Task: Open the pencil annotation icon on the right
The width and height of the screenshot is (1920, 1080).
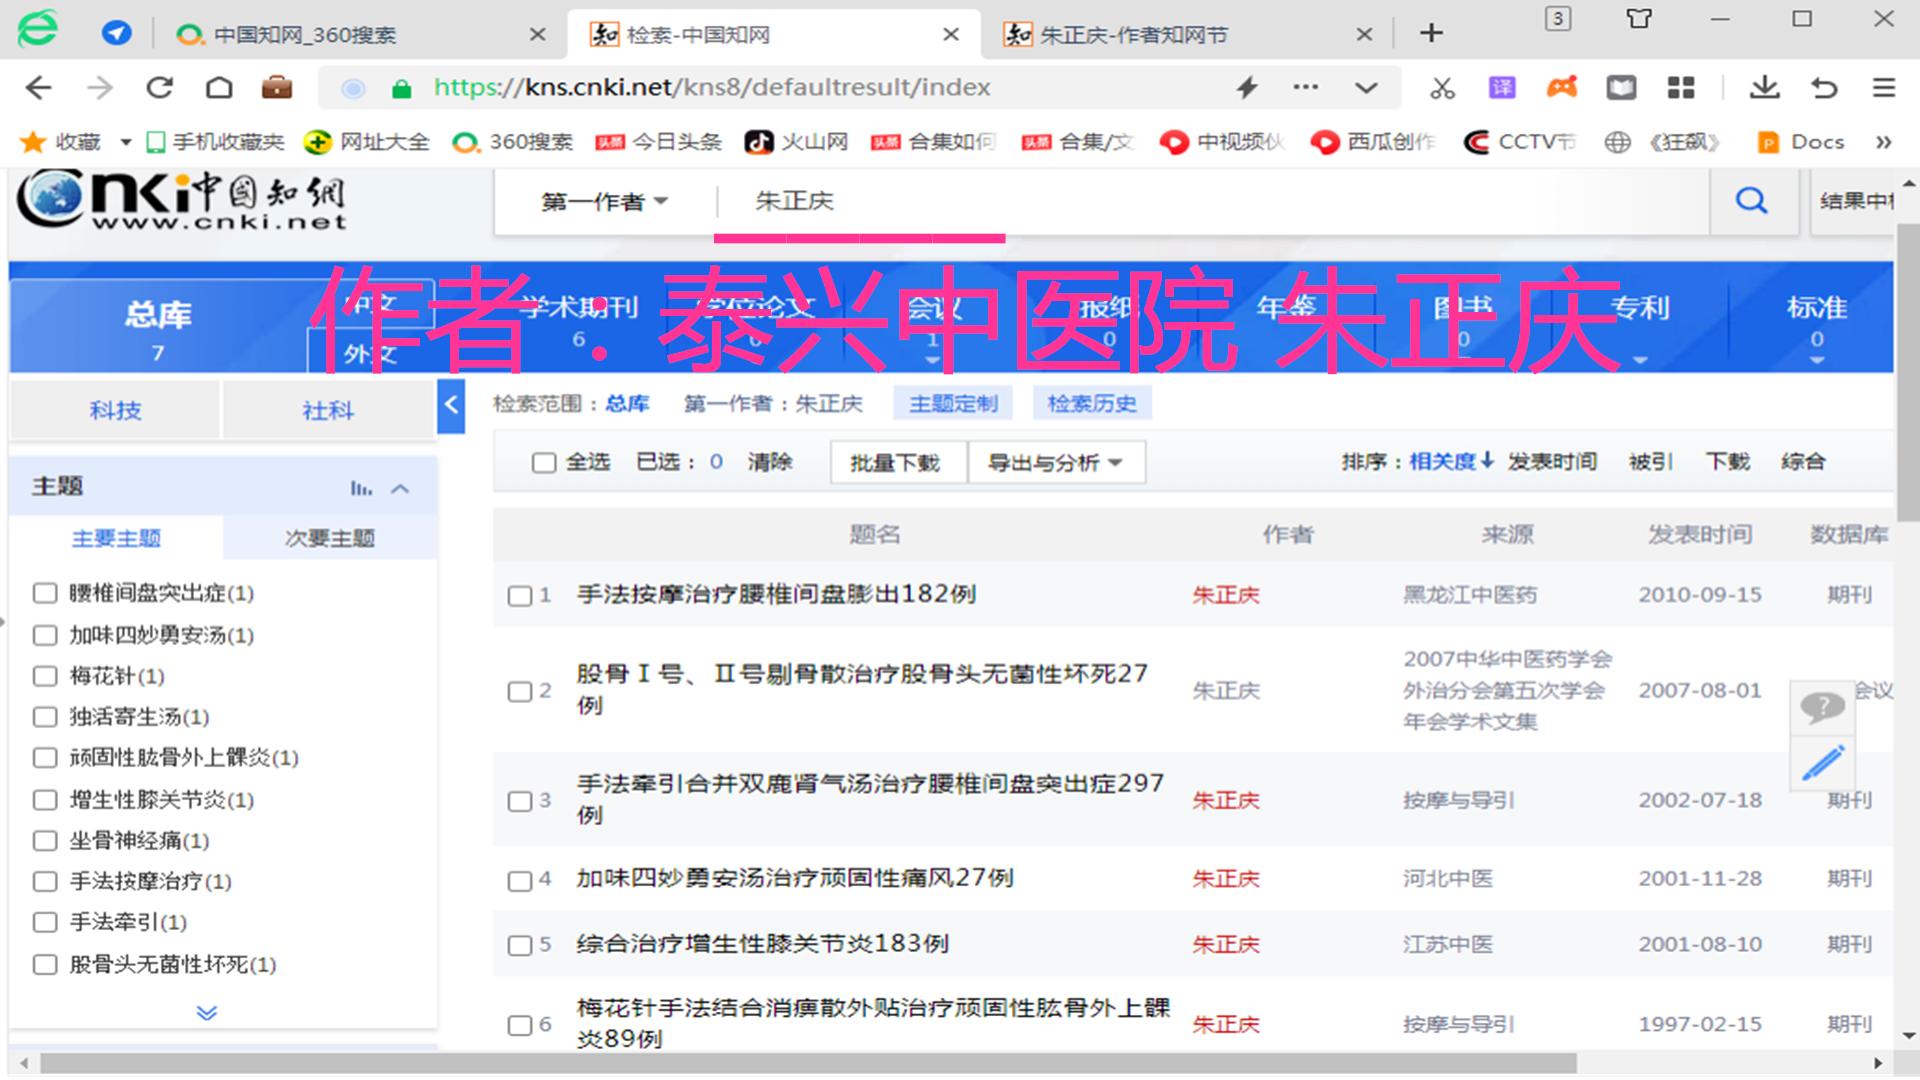Action: point(1822,762)
